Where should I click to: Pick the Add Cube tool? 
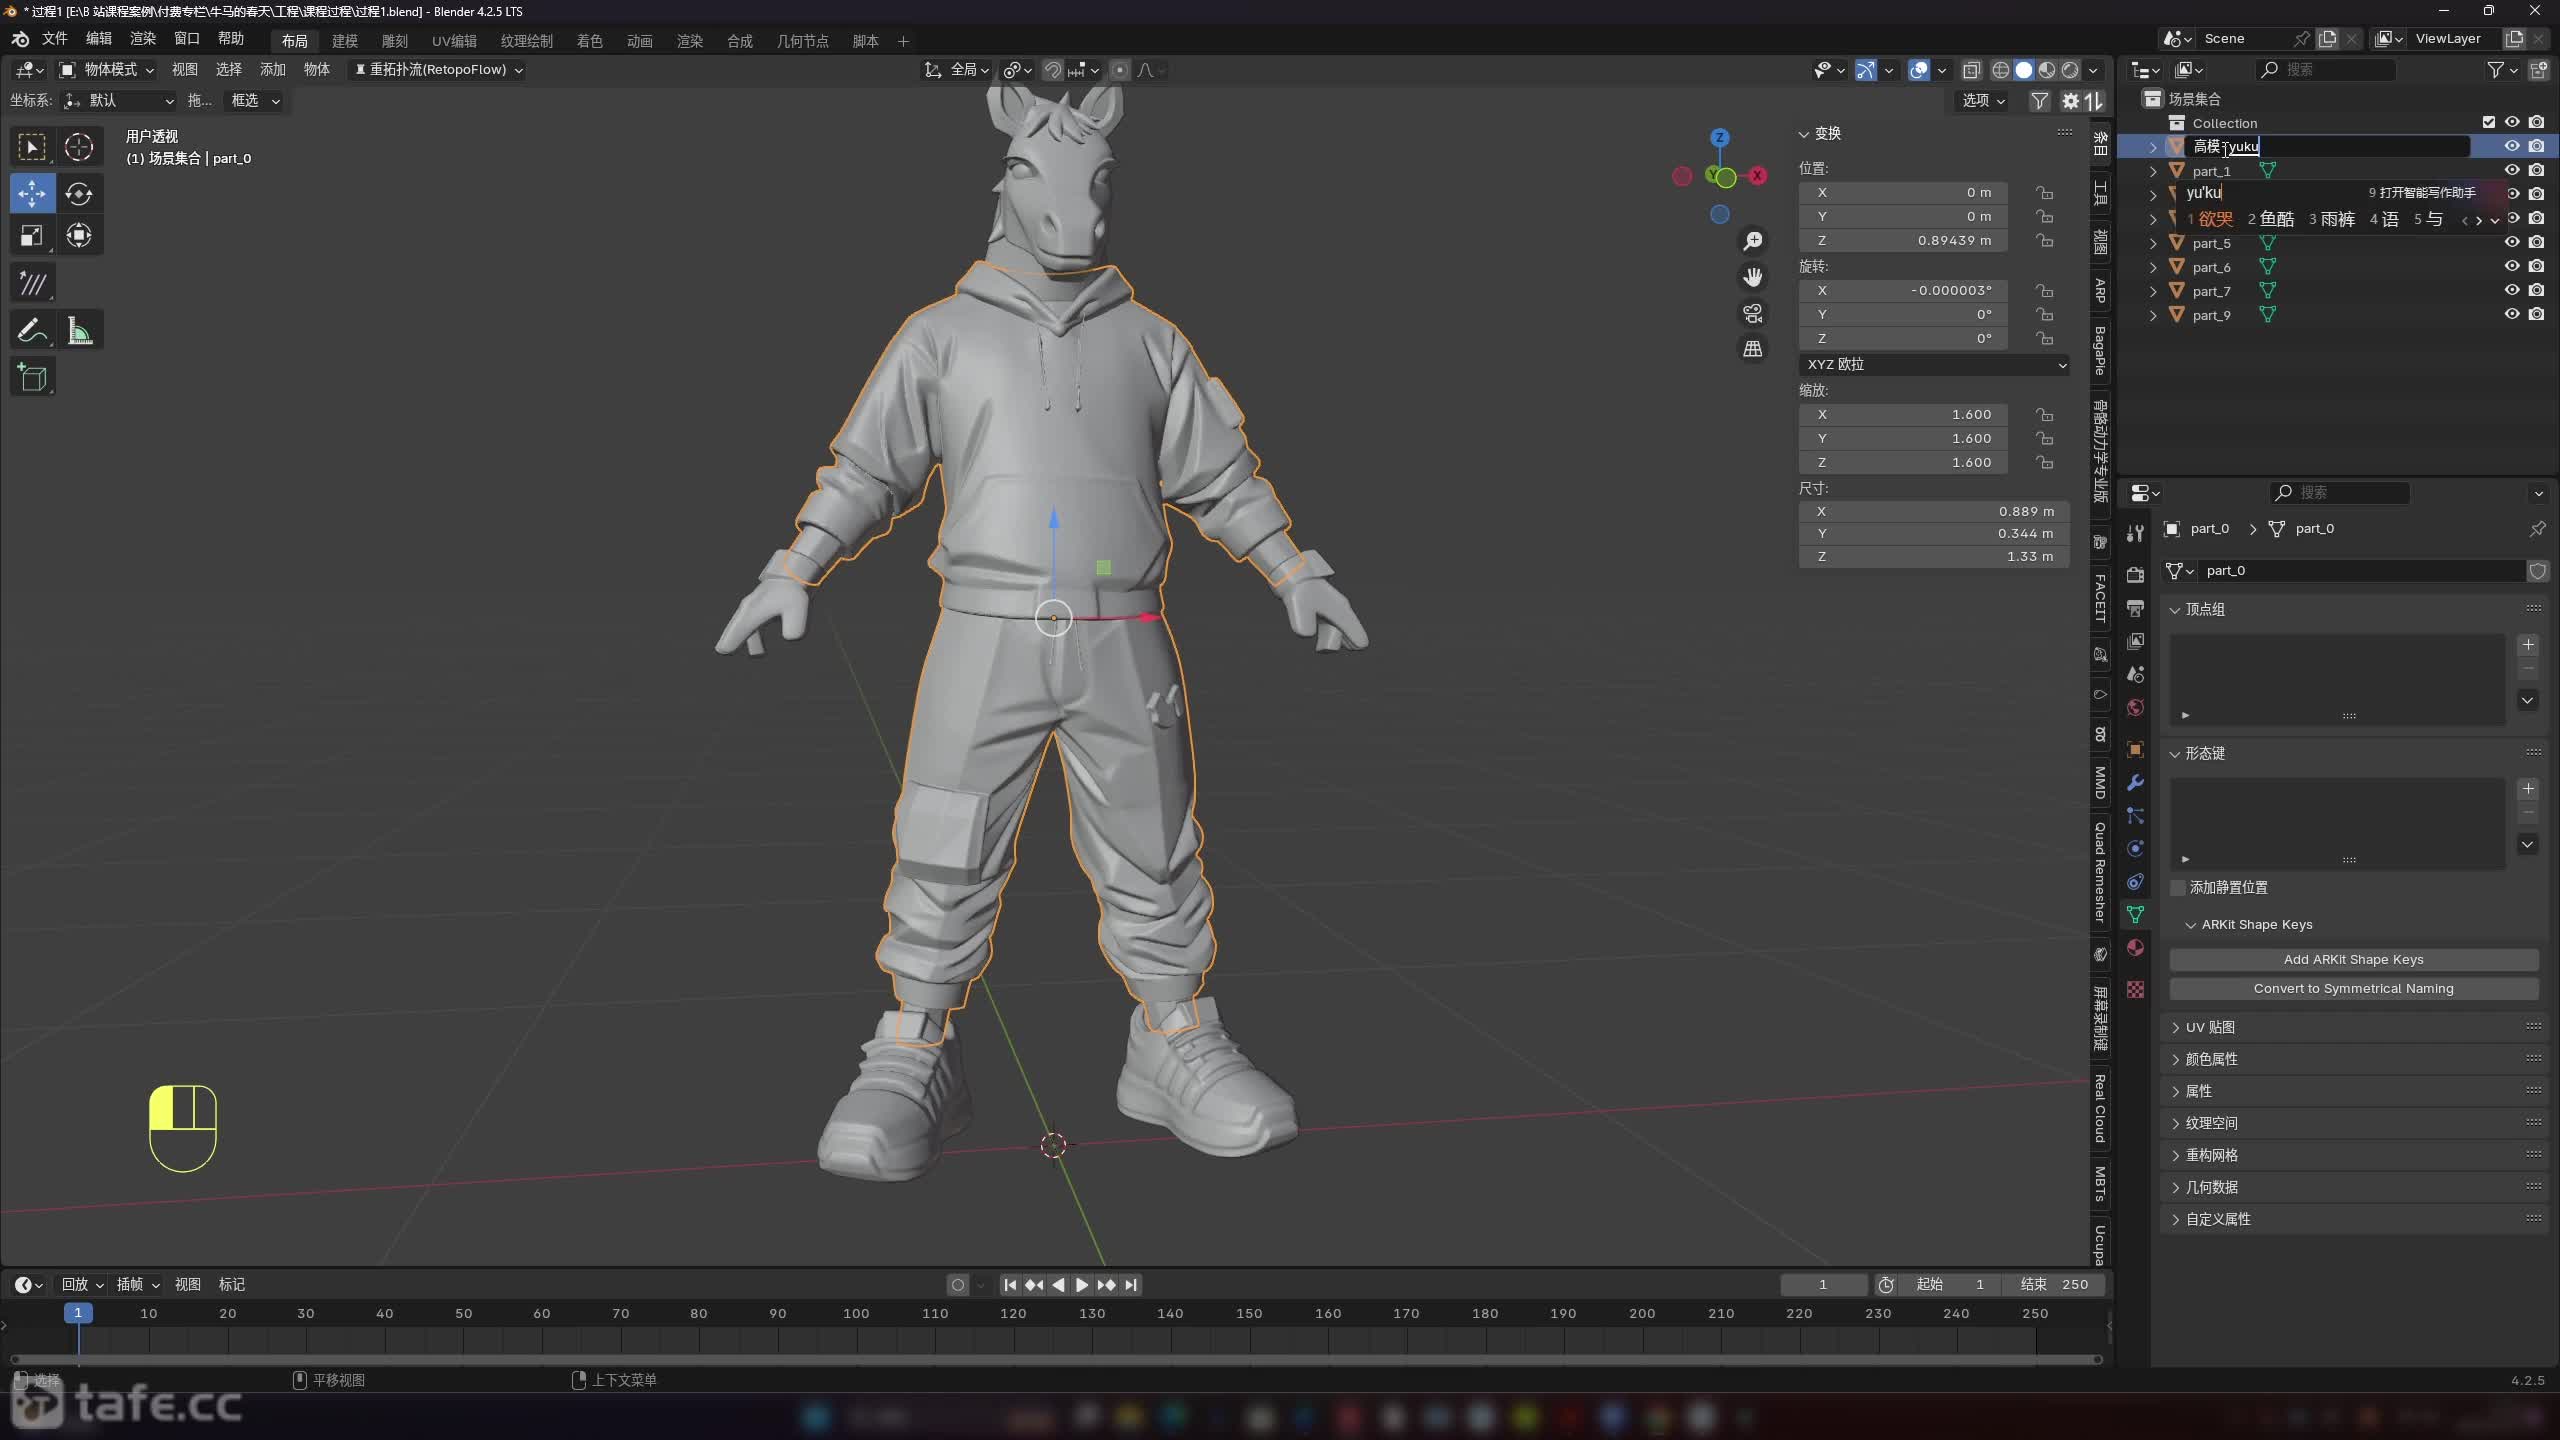pyautogui.click(x=32, y=378)
